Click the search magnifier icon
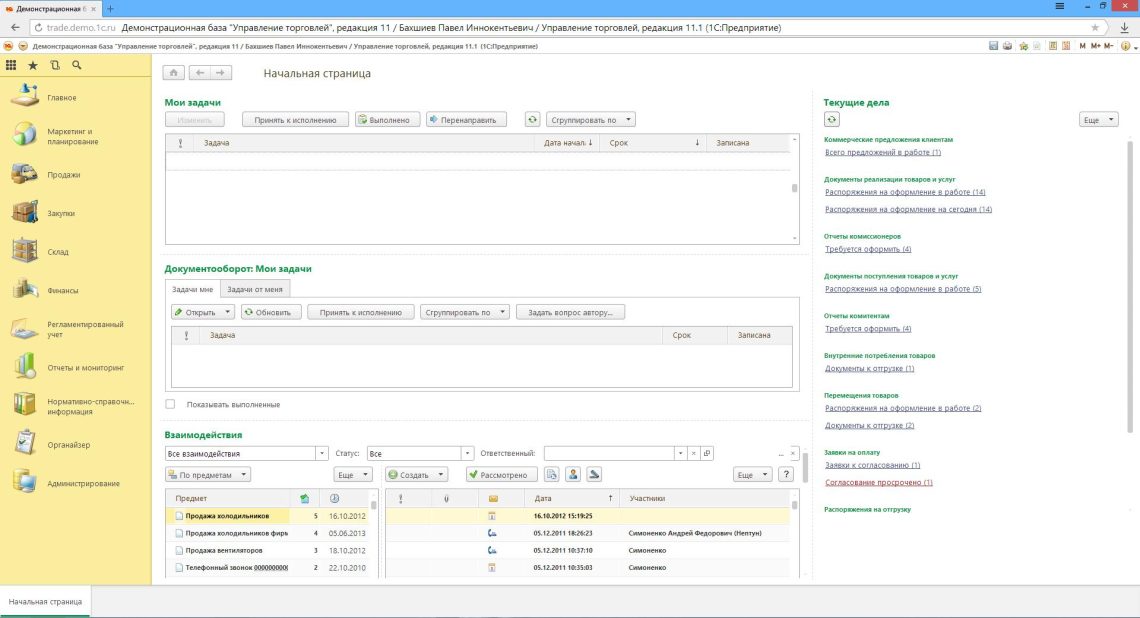The image size is (1140, 618). click(x=77, y=65)
